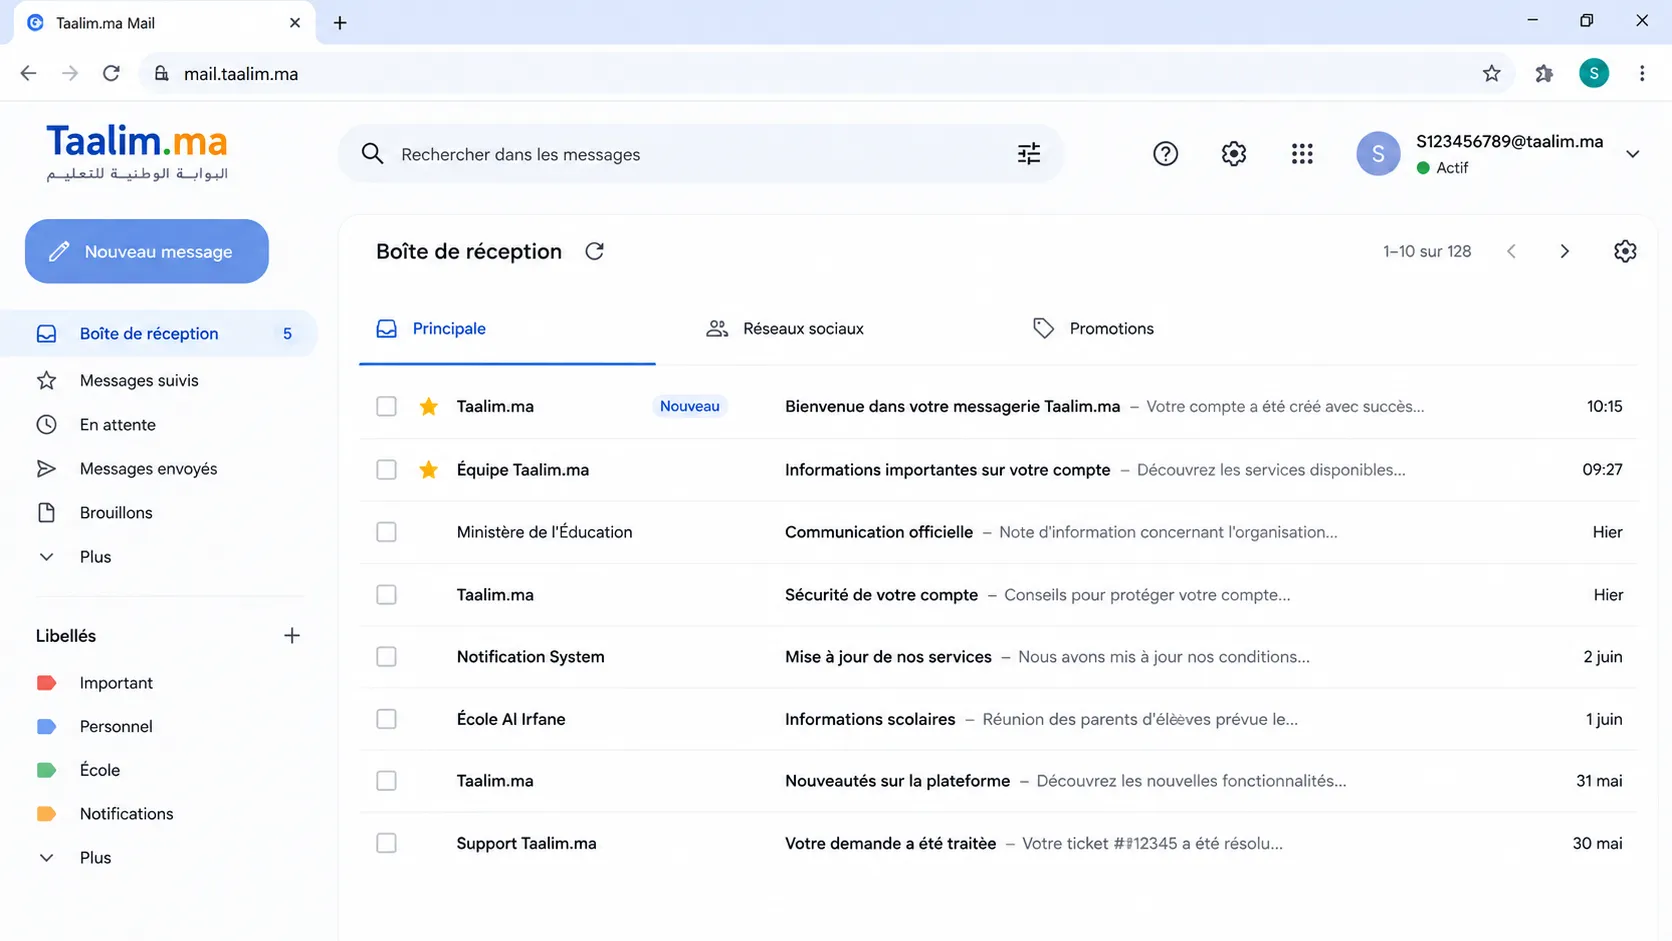Open the Communication officielle email
1672x941 pixels.
[998, 532]
